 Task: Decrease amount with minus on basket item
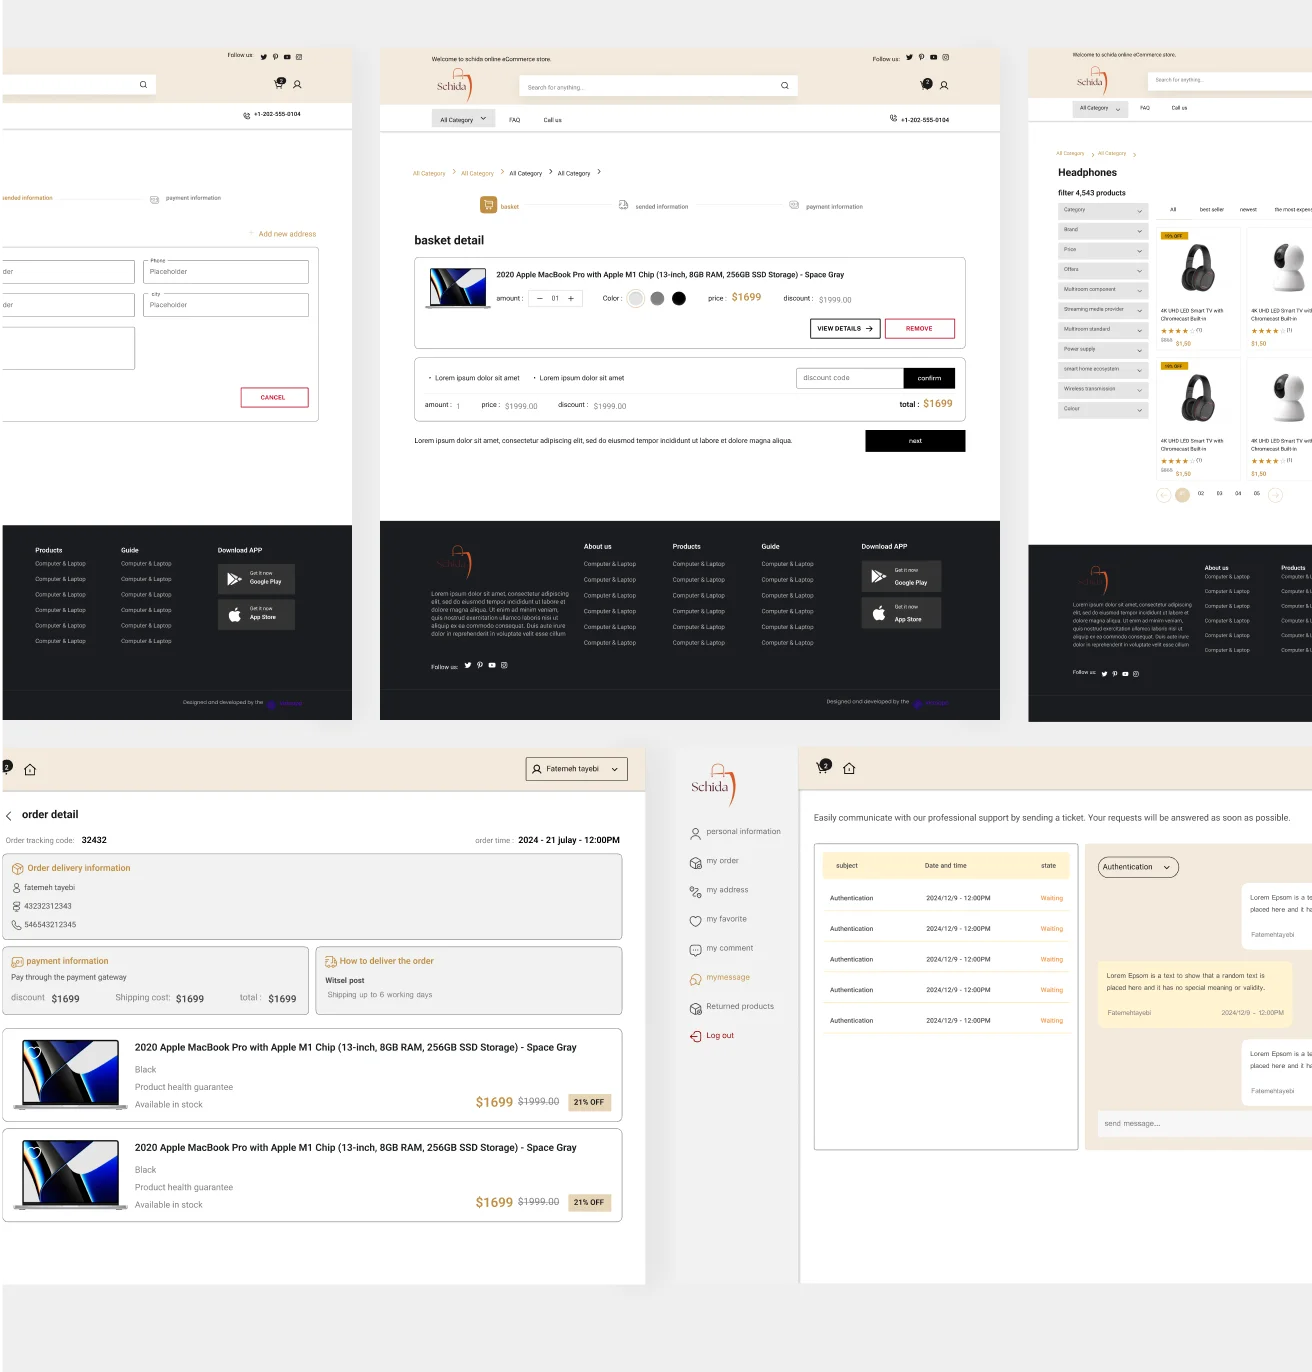click(x=540, y=298)
